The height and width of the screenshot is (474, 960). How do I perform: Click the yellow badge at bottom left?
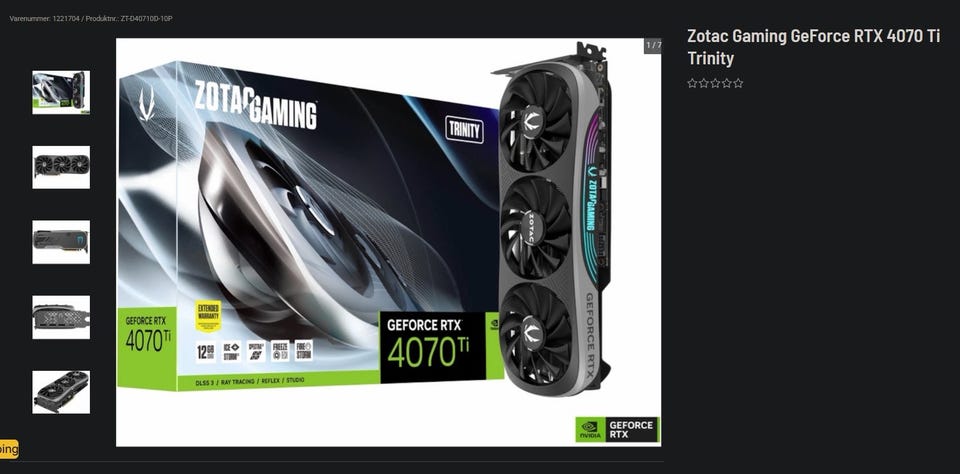tap(9, 449)
